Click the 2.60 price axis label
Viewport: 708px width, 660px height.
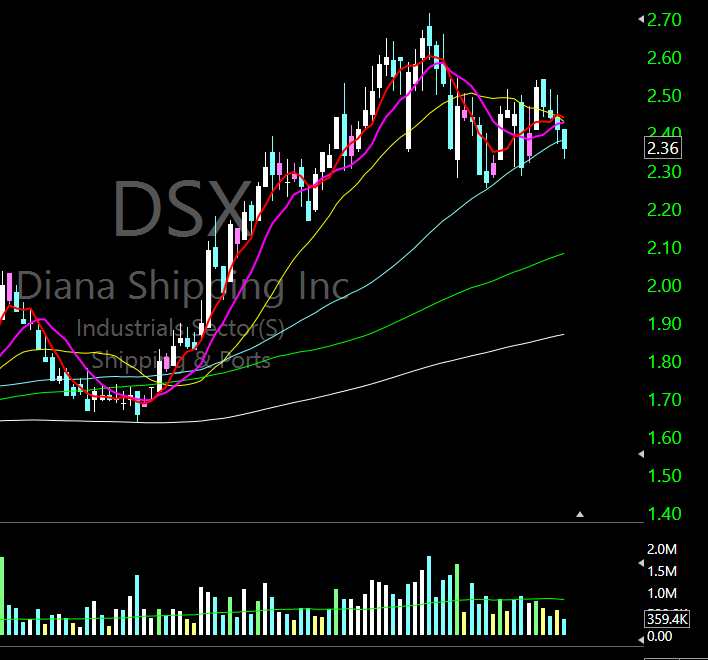coord(664,58)
